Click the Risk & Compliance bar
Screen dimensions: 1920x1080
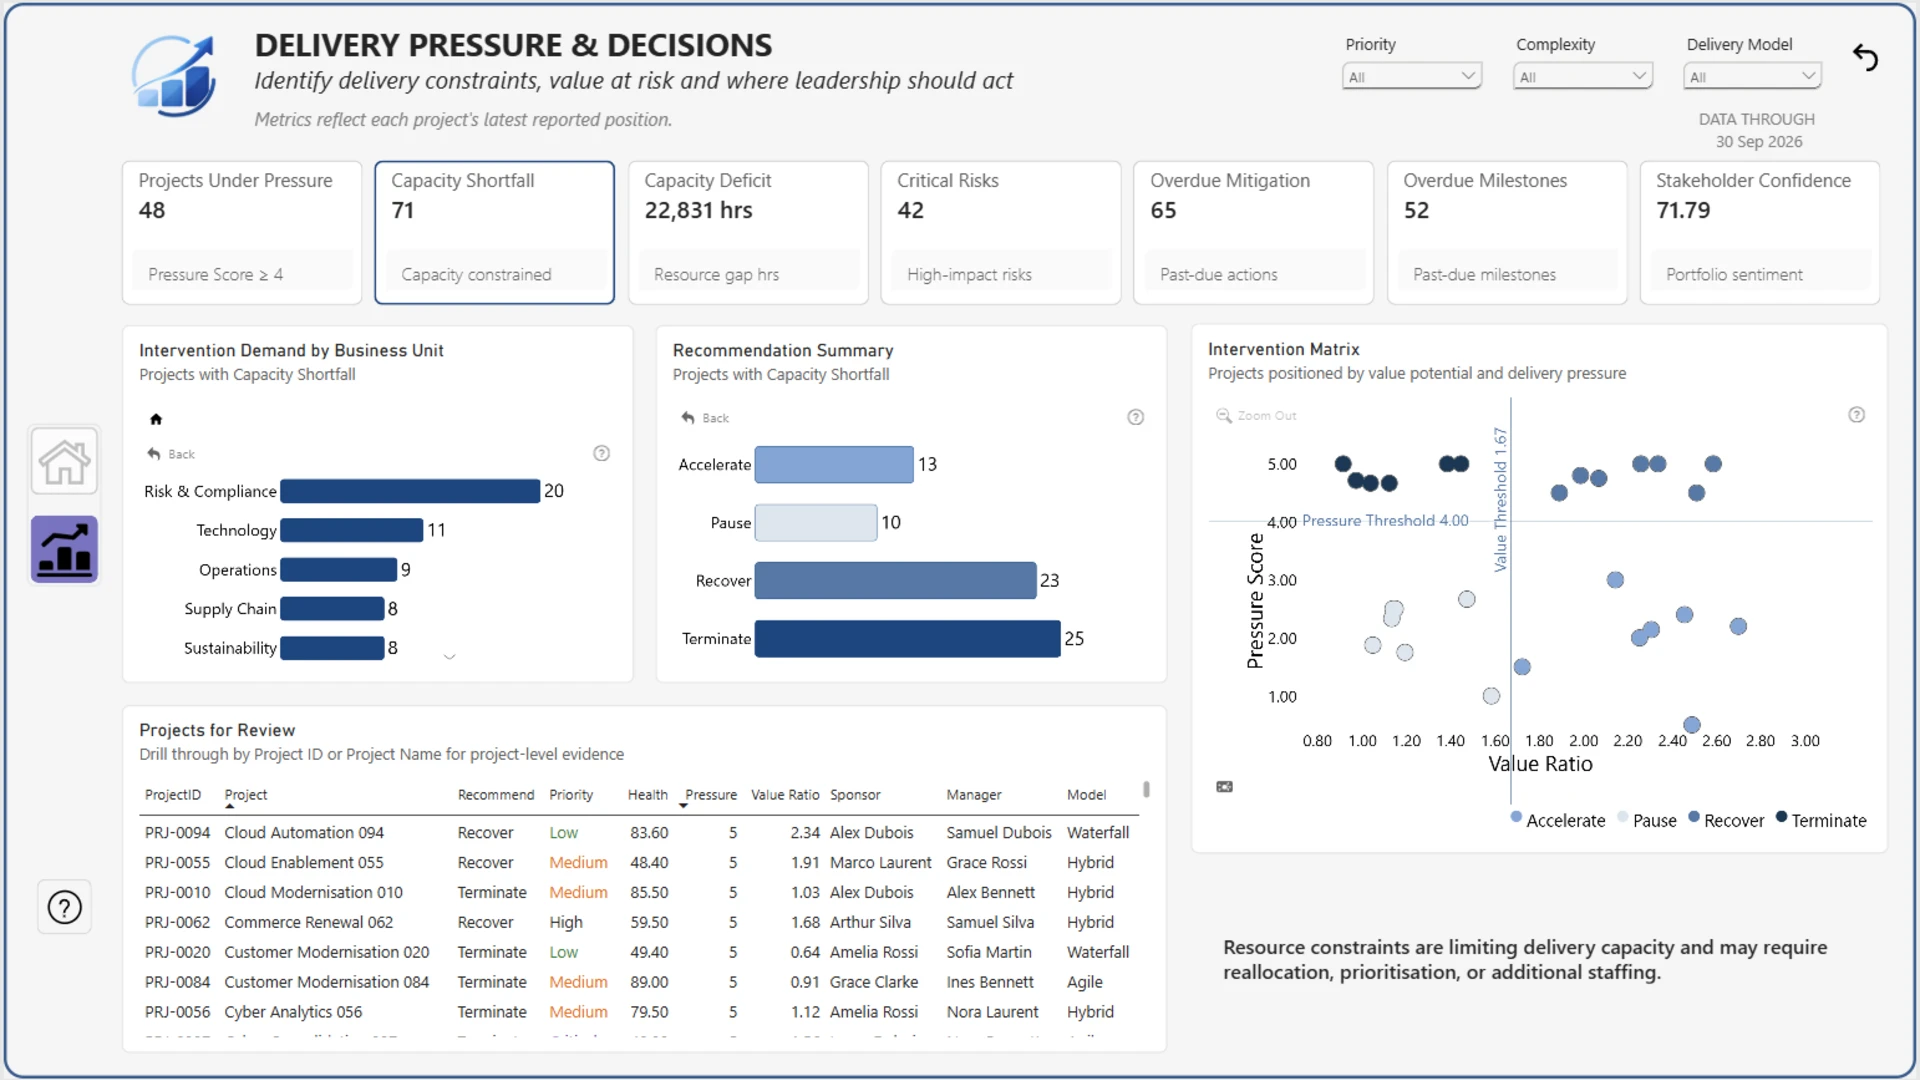point(410,491)
